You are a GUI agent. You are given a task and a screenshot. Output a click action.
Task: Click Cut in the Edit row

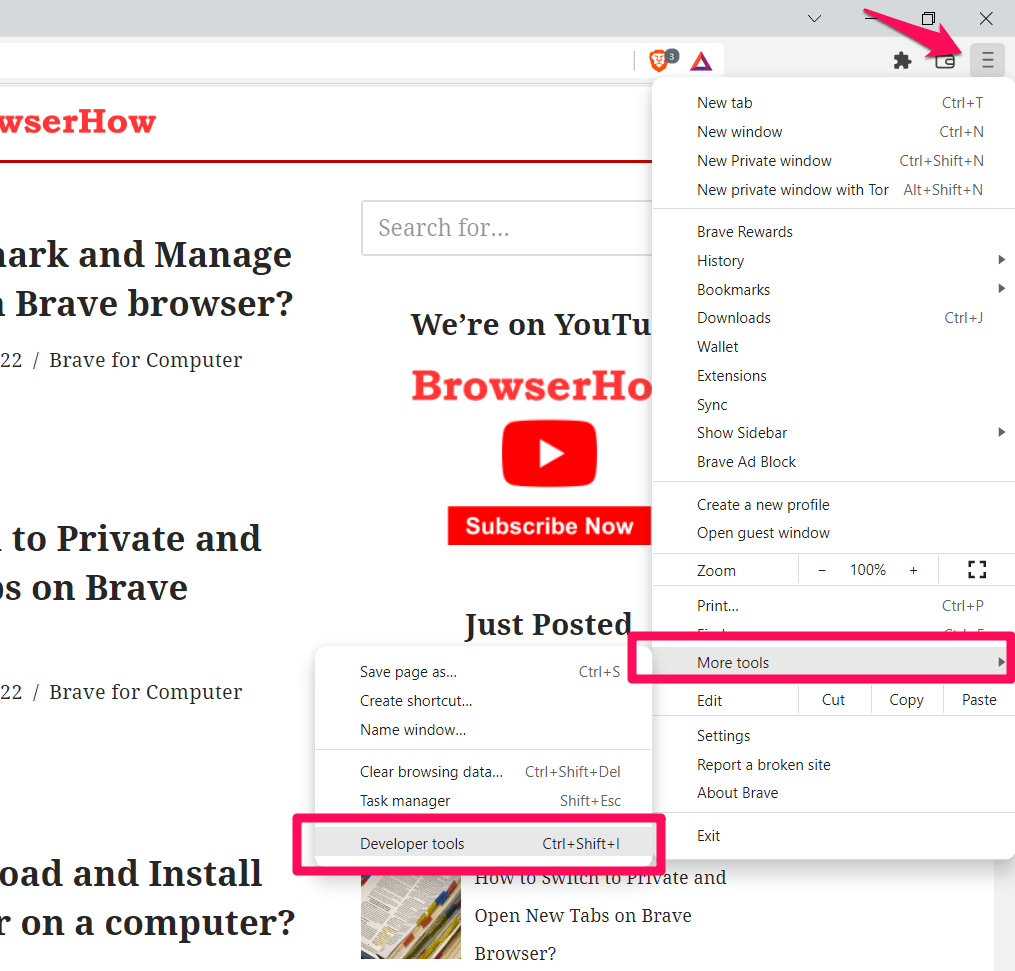click(834, 700)
